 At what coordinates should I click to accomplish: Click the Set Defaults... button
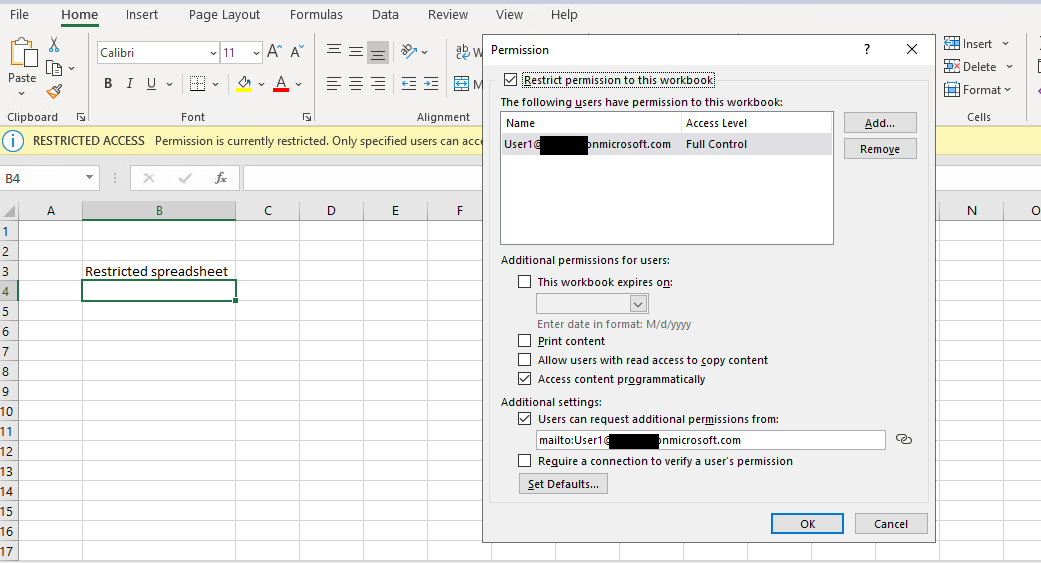(563, 484)
